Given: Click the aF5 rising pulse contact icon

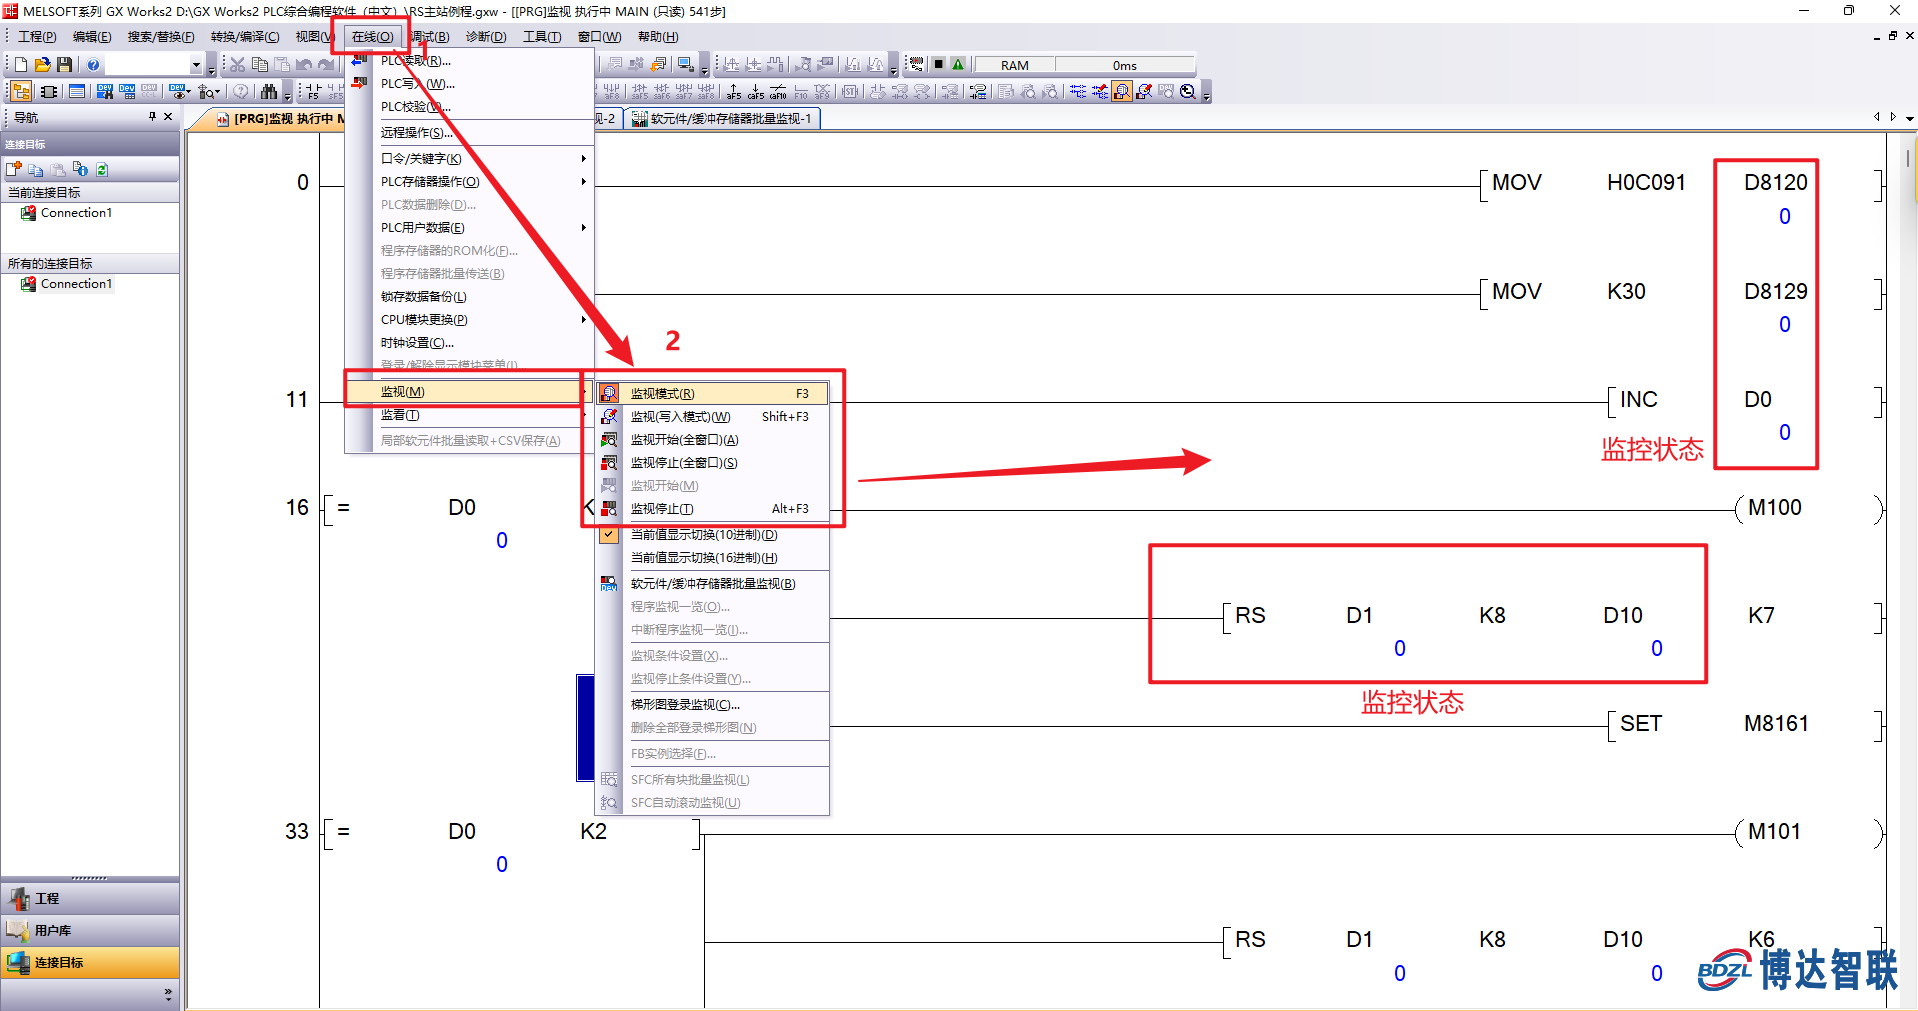Looking at the screenshot, I should 734,92.
